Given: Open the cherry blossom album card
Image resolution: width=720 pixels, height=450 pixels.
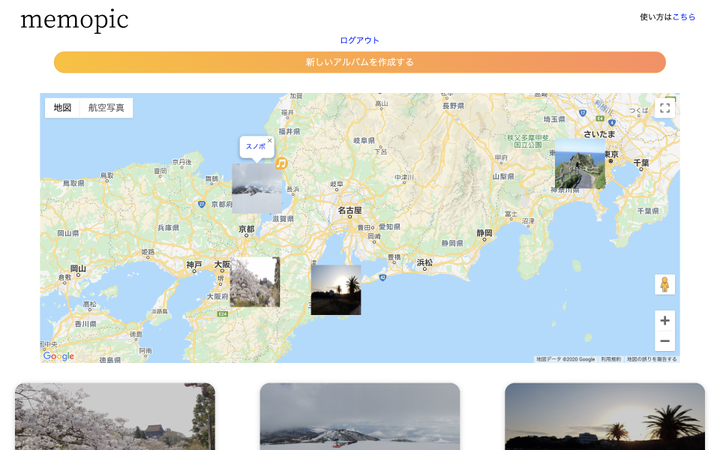Looking at the screenshot, I should [x=115, y=416].
